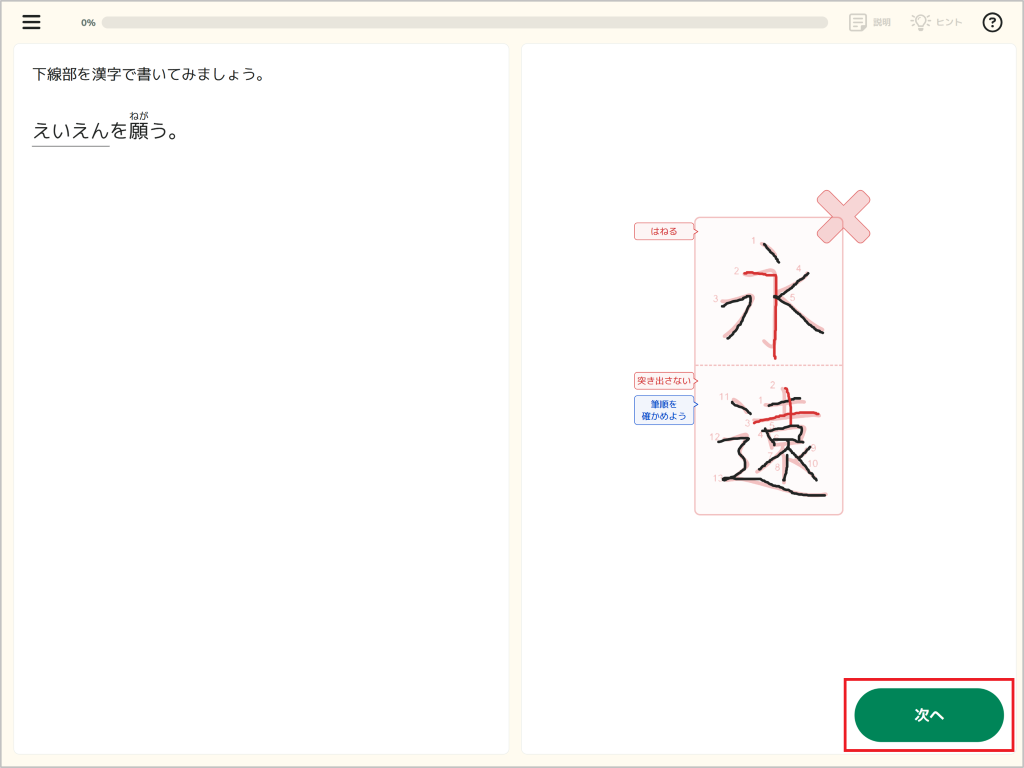Click the instruction 下線部を漢字で書いてみましょう

[149, 74]
